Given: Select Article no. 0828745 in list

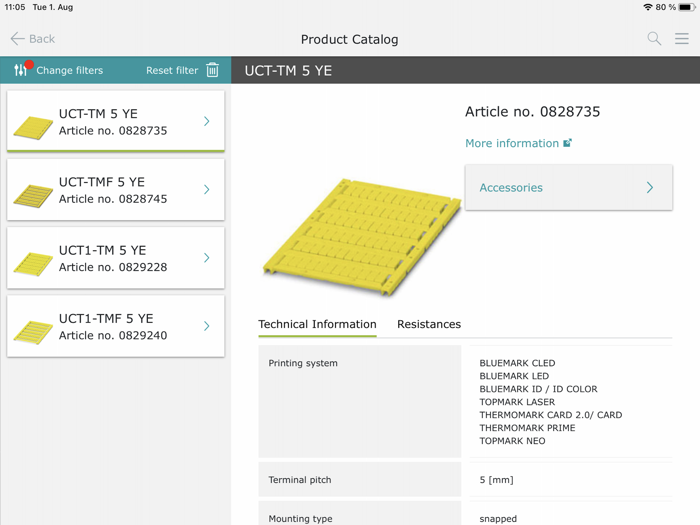Looking at the screenshot, I should click(113, 199).
